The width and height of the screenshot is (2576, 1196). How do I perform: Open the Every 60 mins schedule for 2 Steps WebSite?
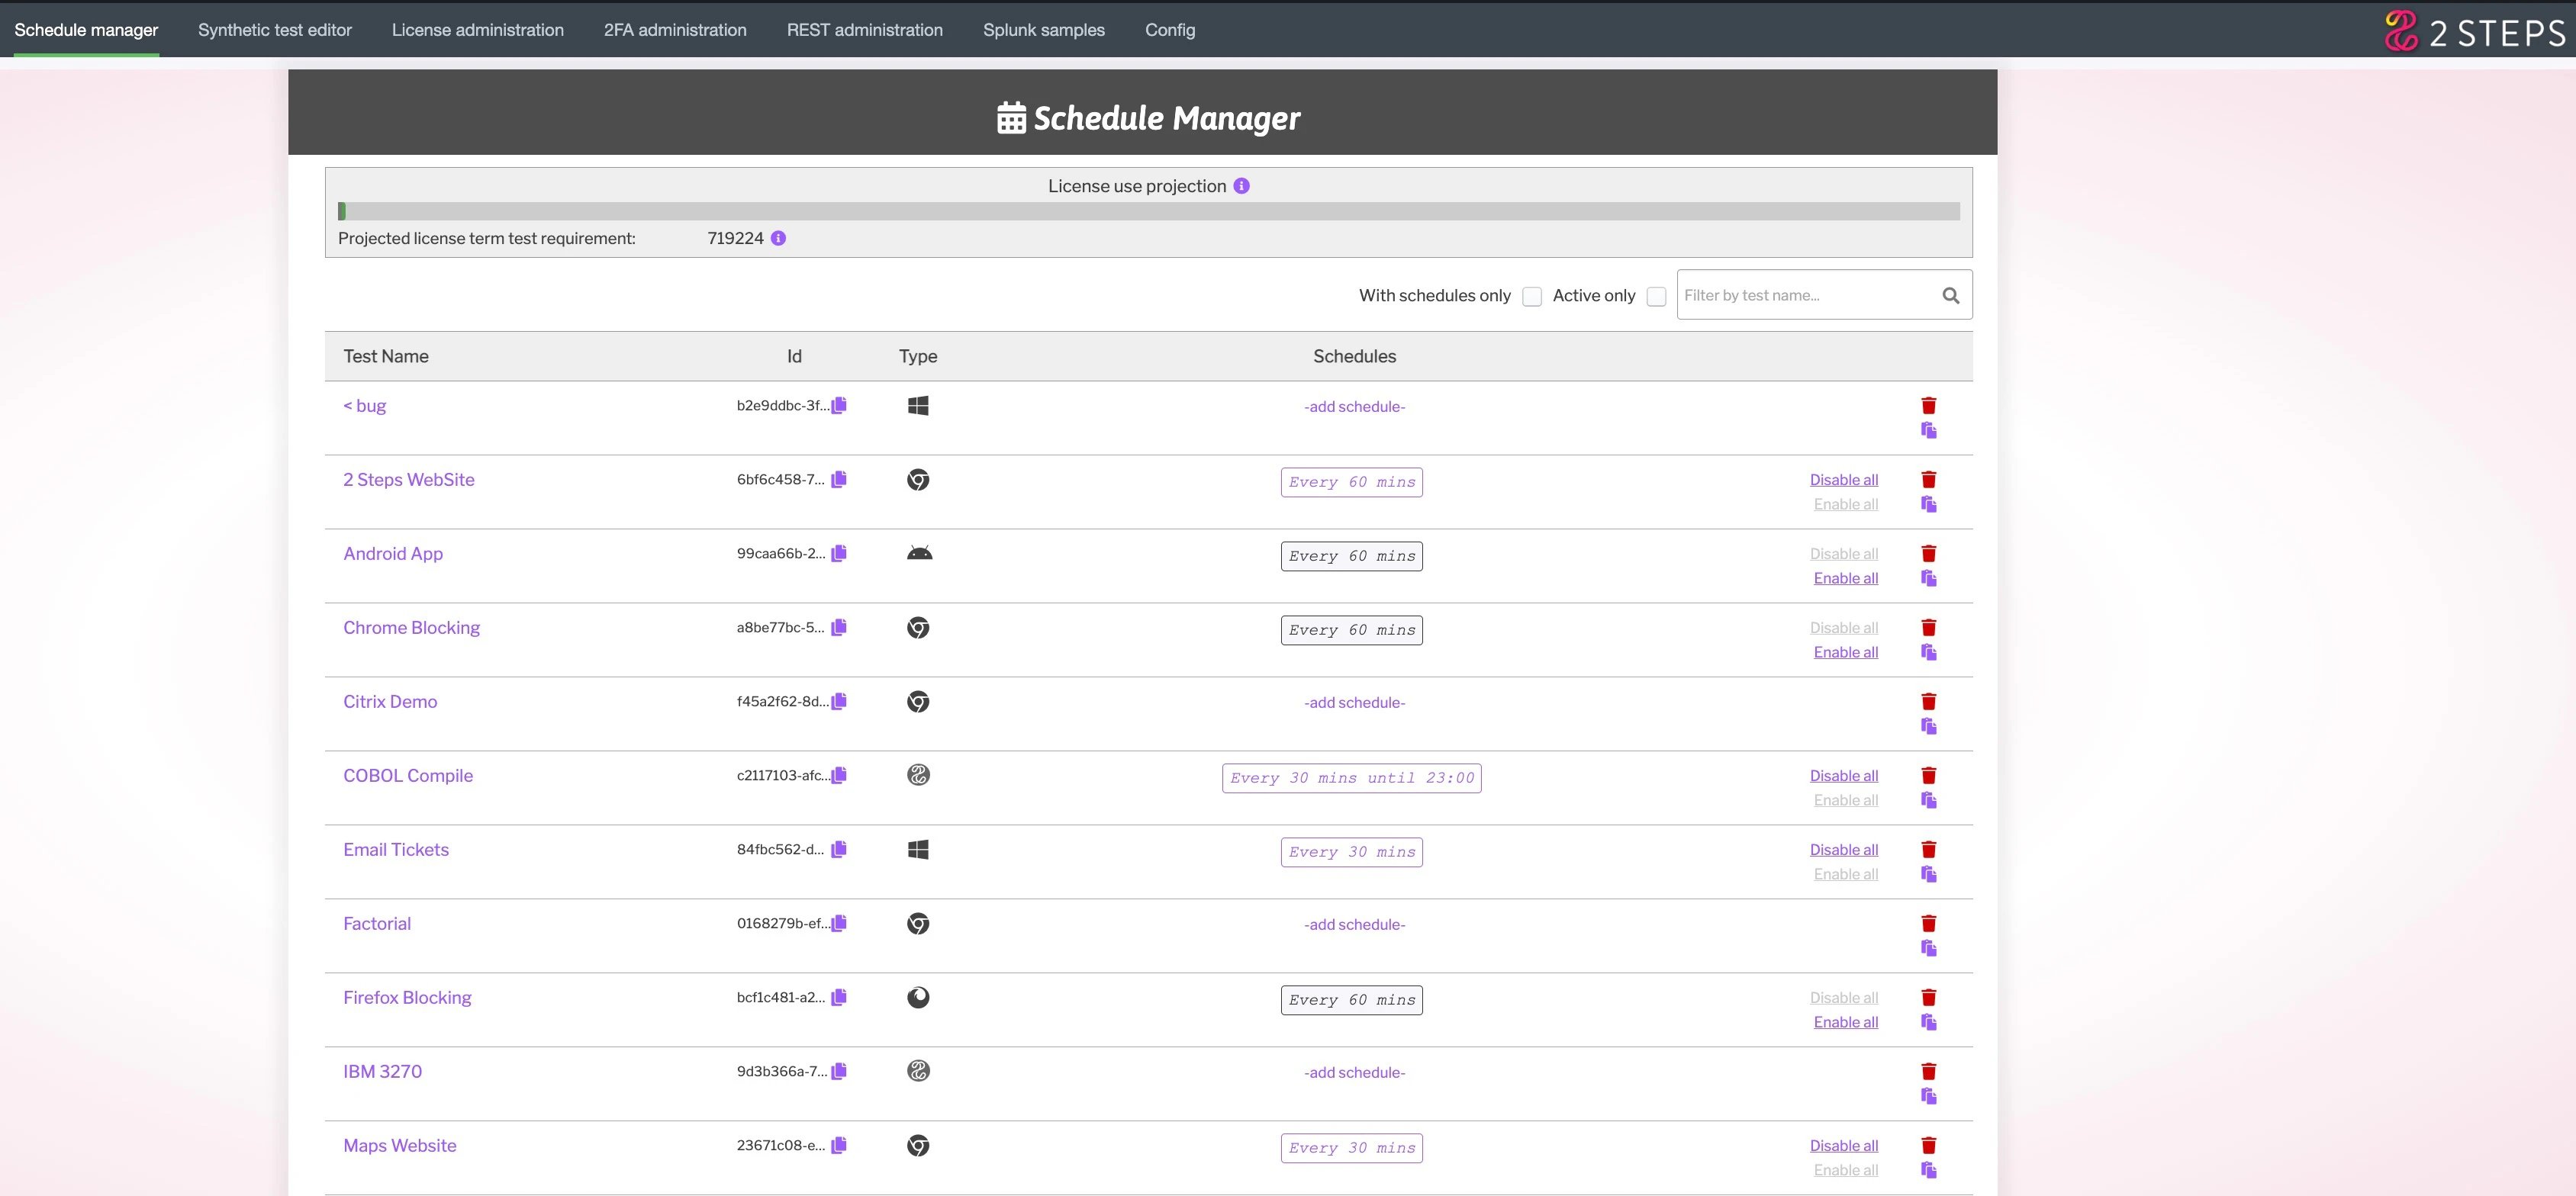1351,481
